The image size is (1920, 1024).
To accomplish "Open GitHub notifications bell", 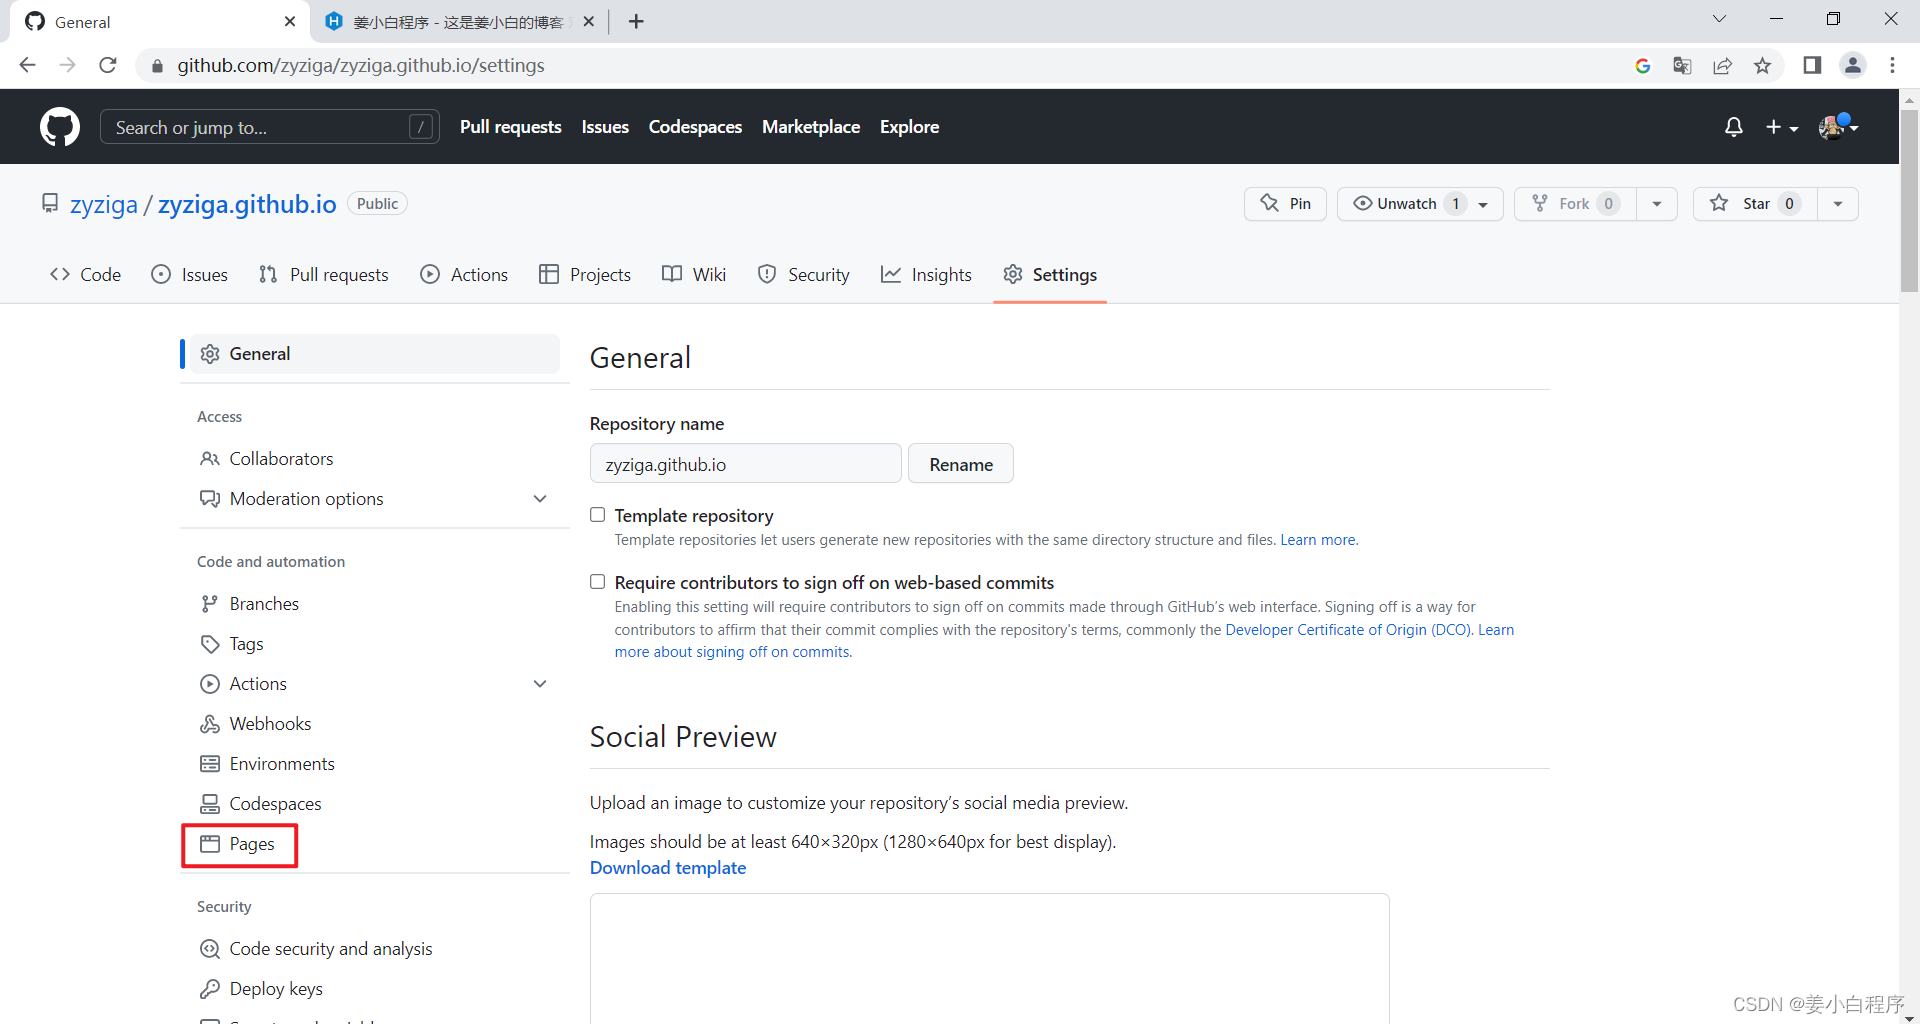I will coord(1733,127).
